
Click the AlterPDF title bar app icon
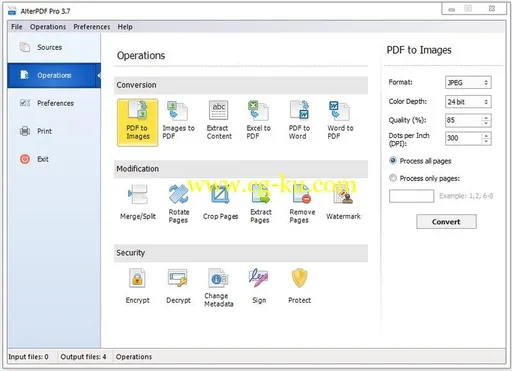pos(12,11)
